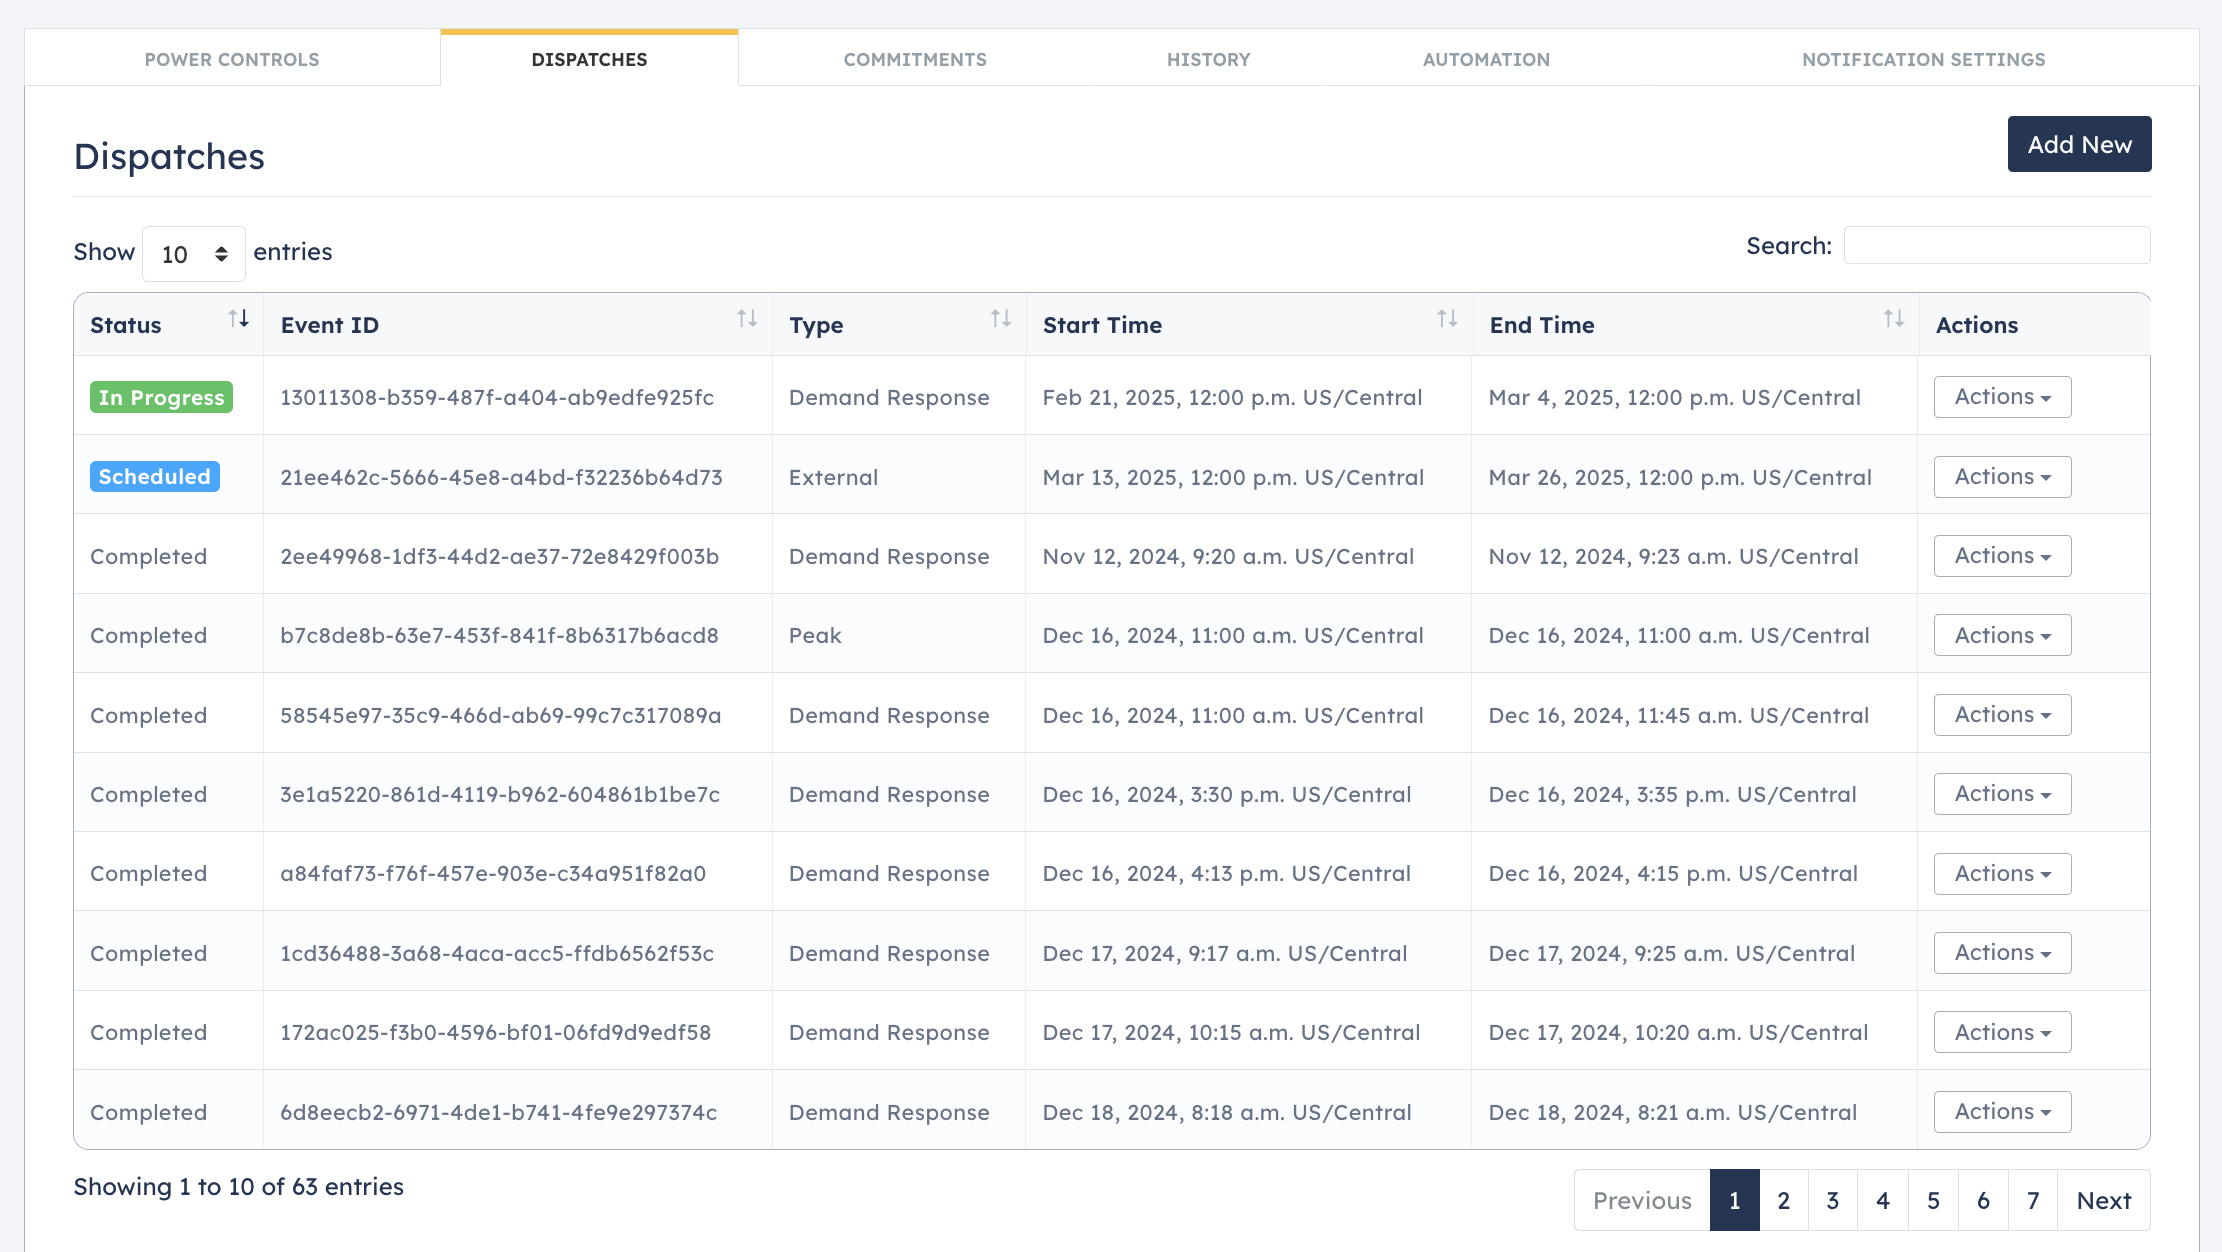Click event ID a84faf73-f76f-457e-903e-c34a951f82a0
The width and height of the screenshot is (2222, 1252).
tap(493, 873)
